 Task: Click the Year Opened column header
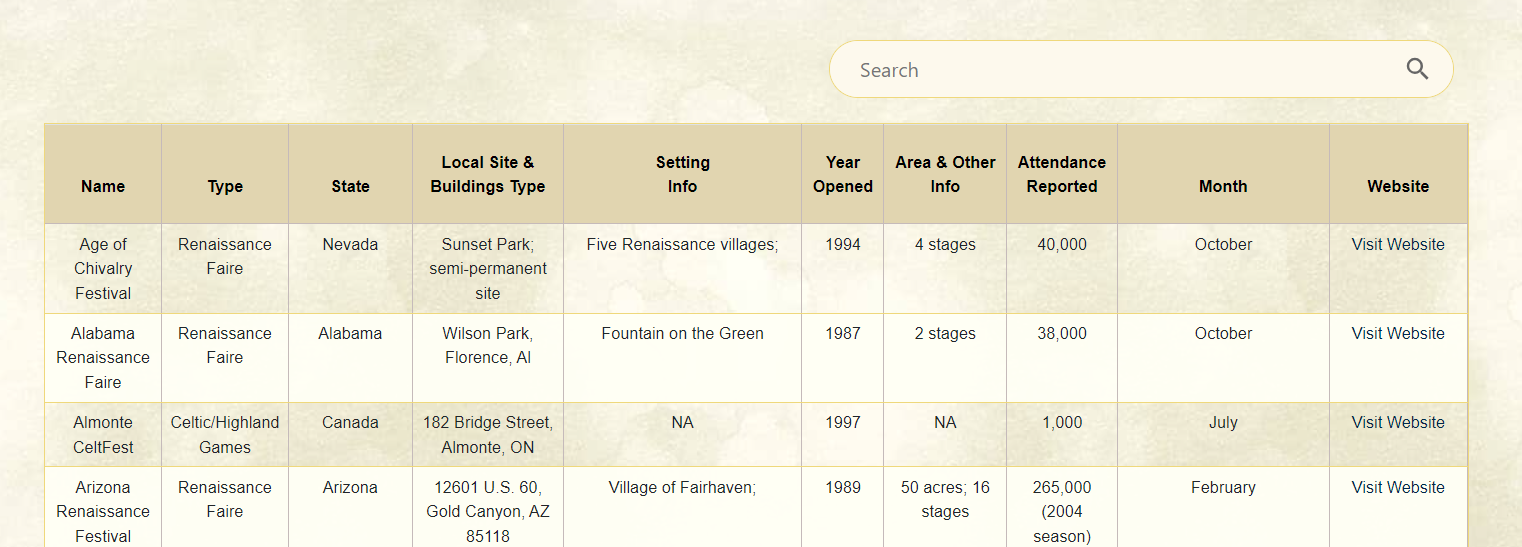pos(842,174)
